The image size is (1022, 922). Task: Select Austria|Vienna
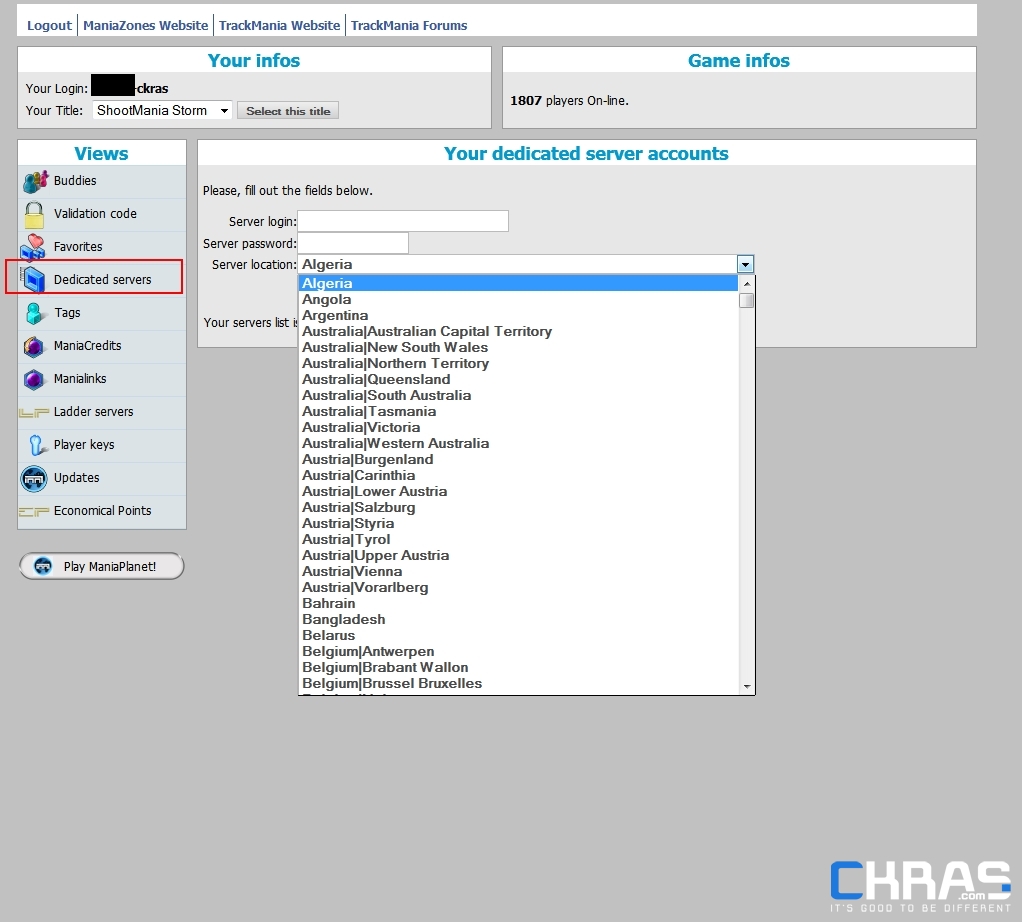[x=518, y=571]
